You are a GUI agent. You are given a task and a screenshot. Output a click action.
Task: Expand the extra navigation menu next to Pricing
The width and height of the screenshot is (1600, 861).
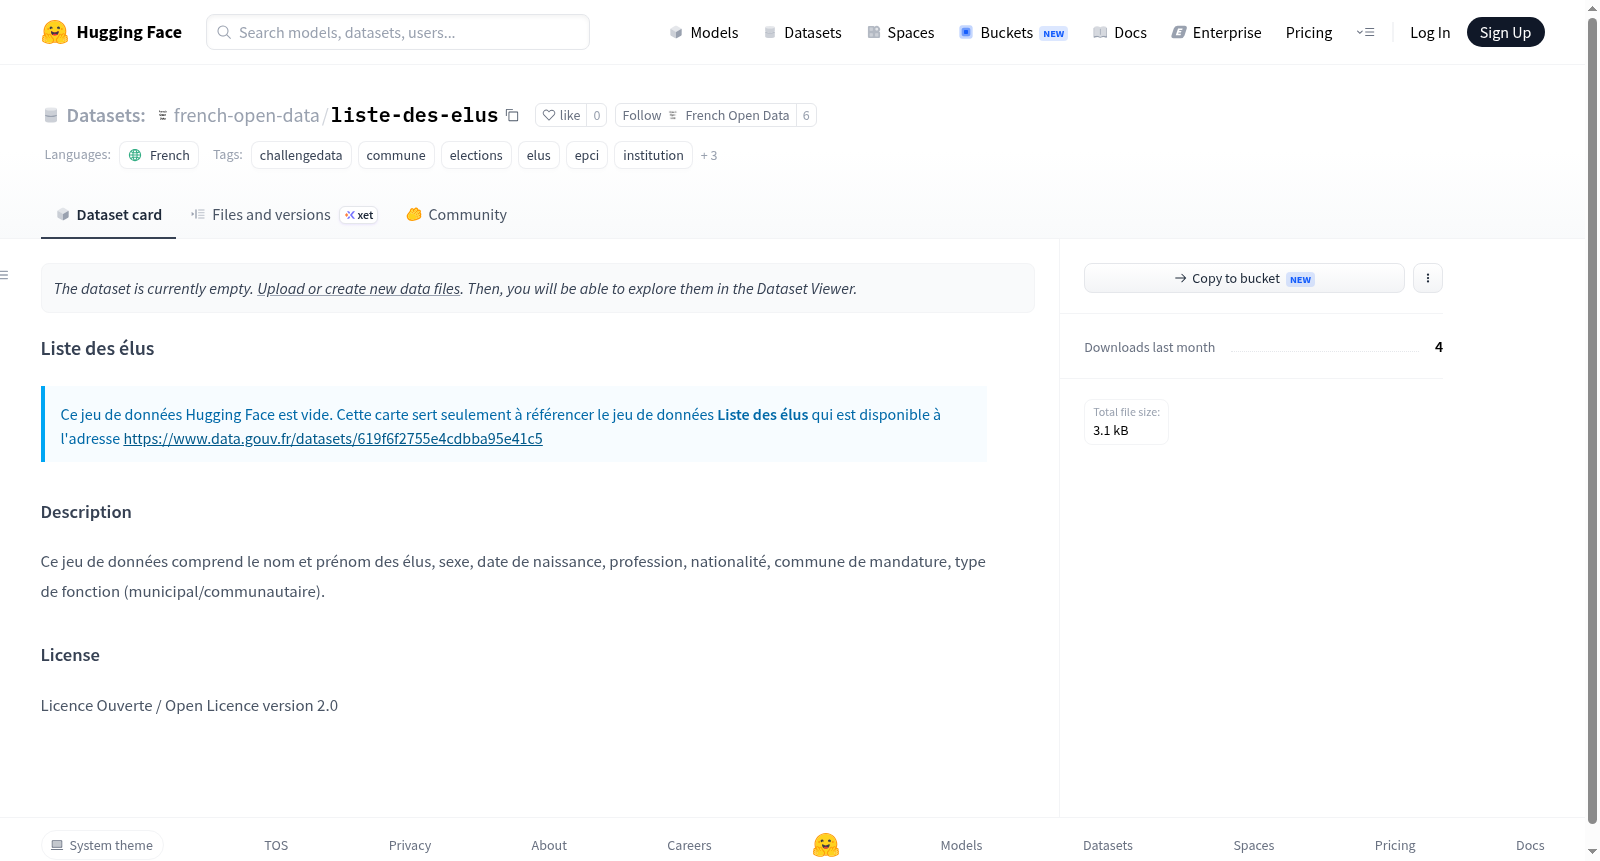[1365, 32]
